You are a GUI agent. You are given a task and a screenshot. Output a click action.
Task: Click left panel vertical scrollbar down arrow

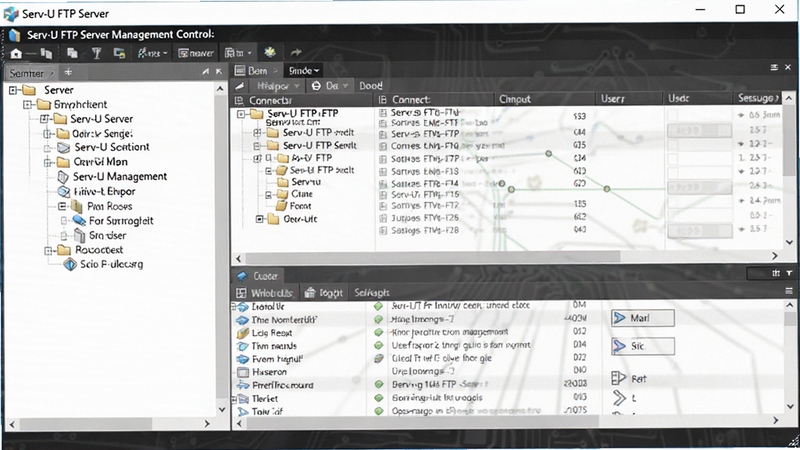[x=221, y=409]
